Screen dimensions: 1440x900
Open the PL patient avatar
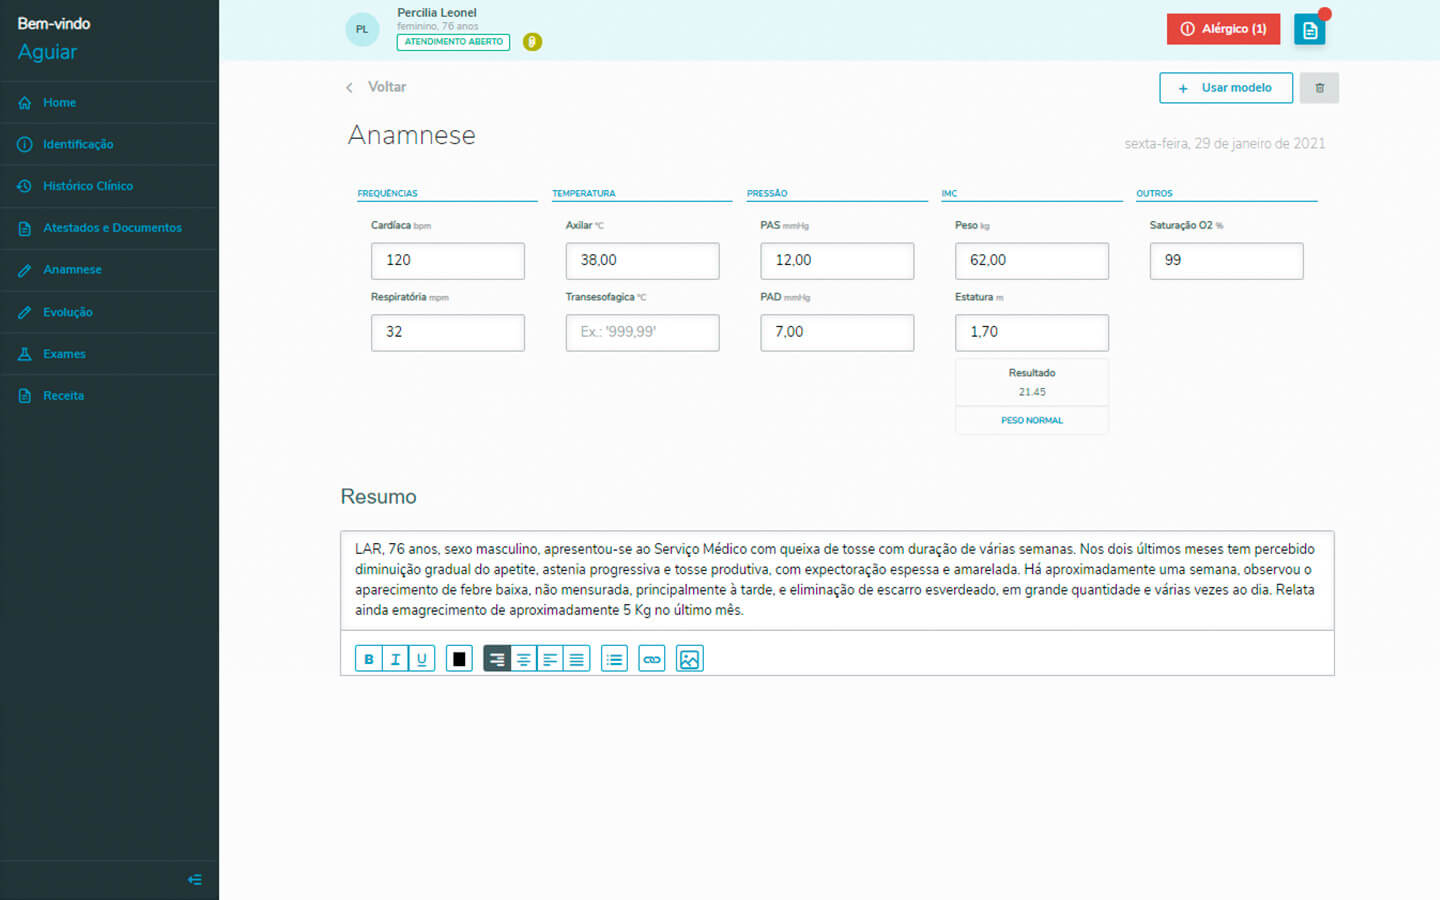362,29
